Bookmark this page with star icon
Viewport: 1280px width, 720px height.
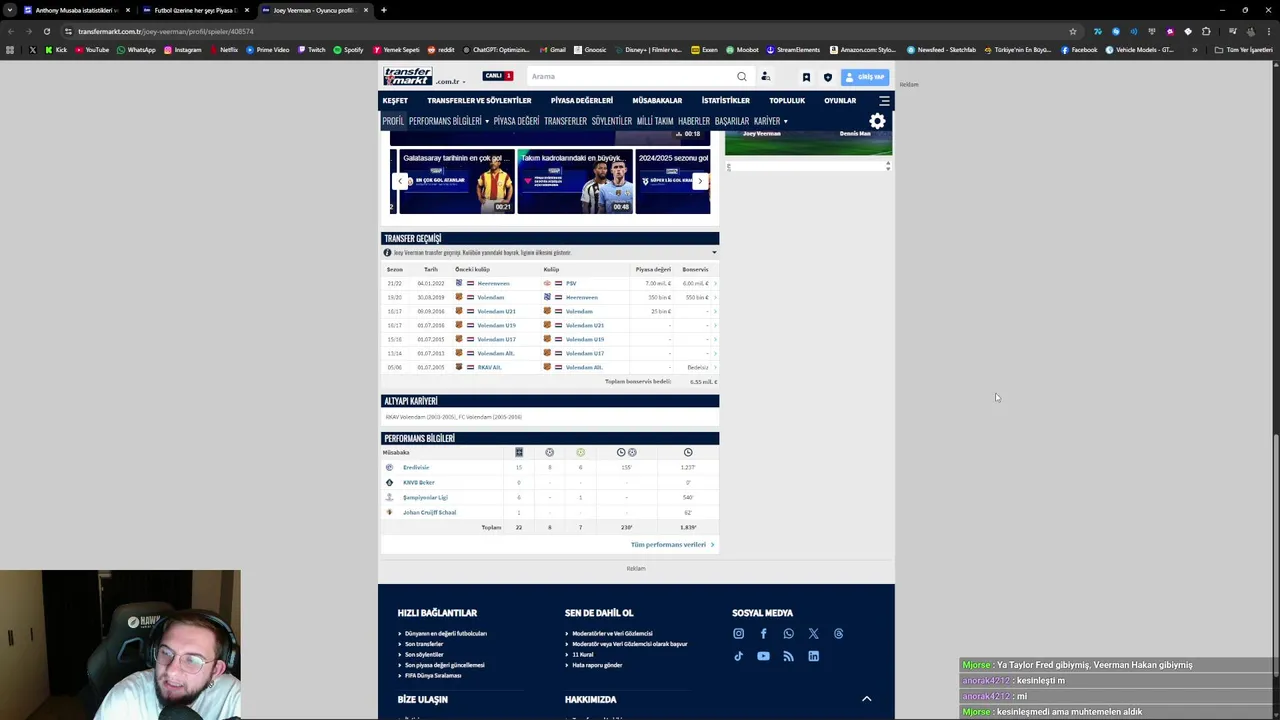(1073, 31)
